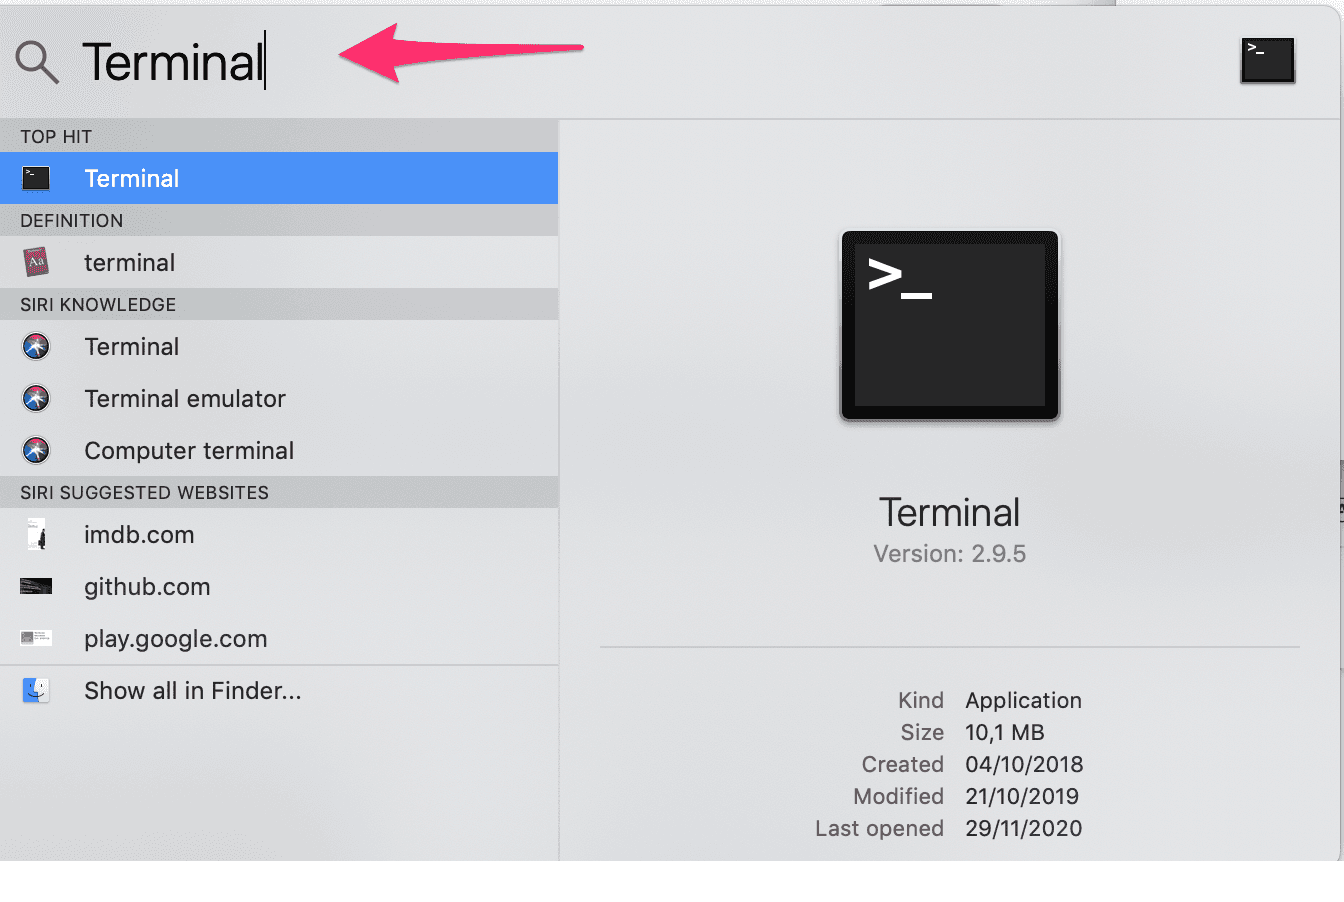Open the github.com suggested website
The height and width of the screenshot is (902, 1344).
coord(147,587)
